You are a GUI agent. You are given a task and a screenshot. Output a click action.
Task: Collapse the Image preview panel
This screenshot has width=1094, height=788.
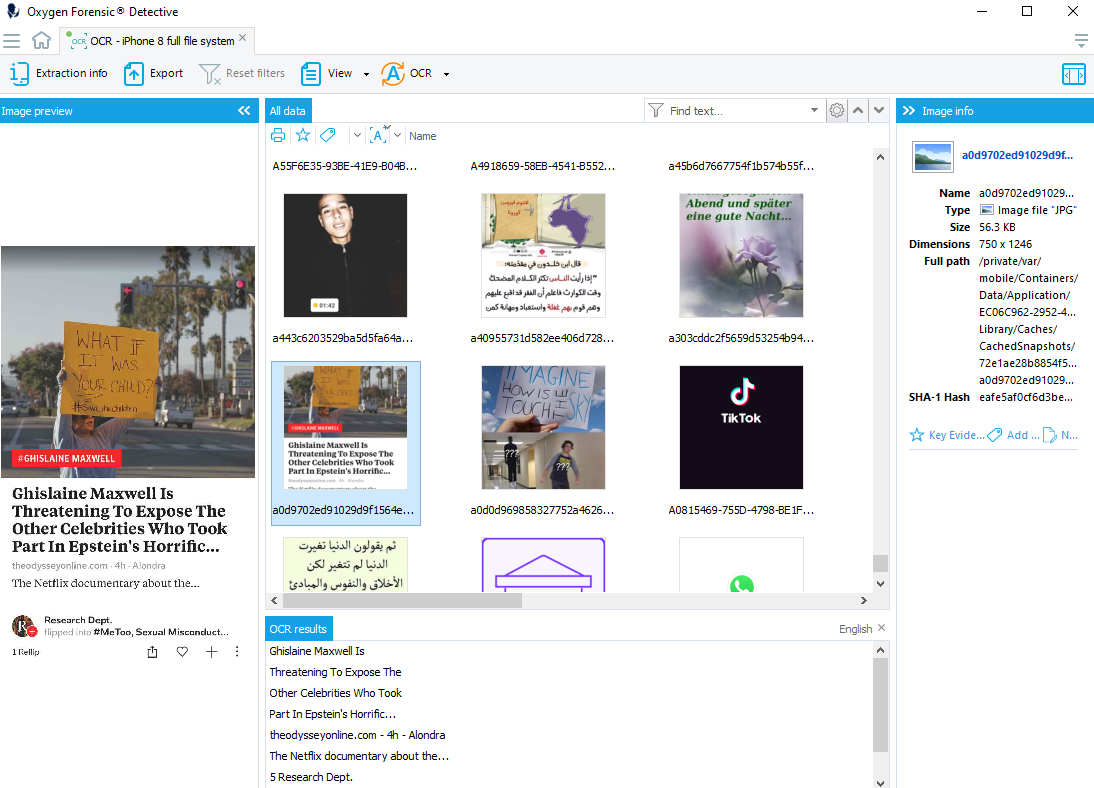pos(244,111)
